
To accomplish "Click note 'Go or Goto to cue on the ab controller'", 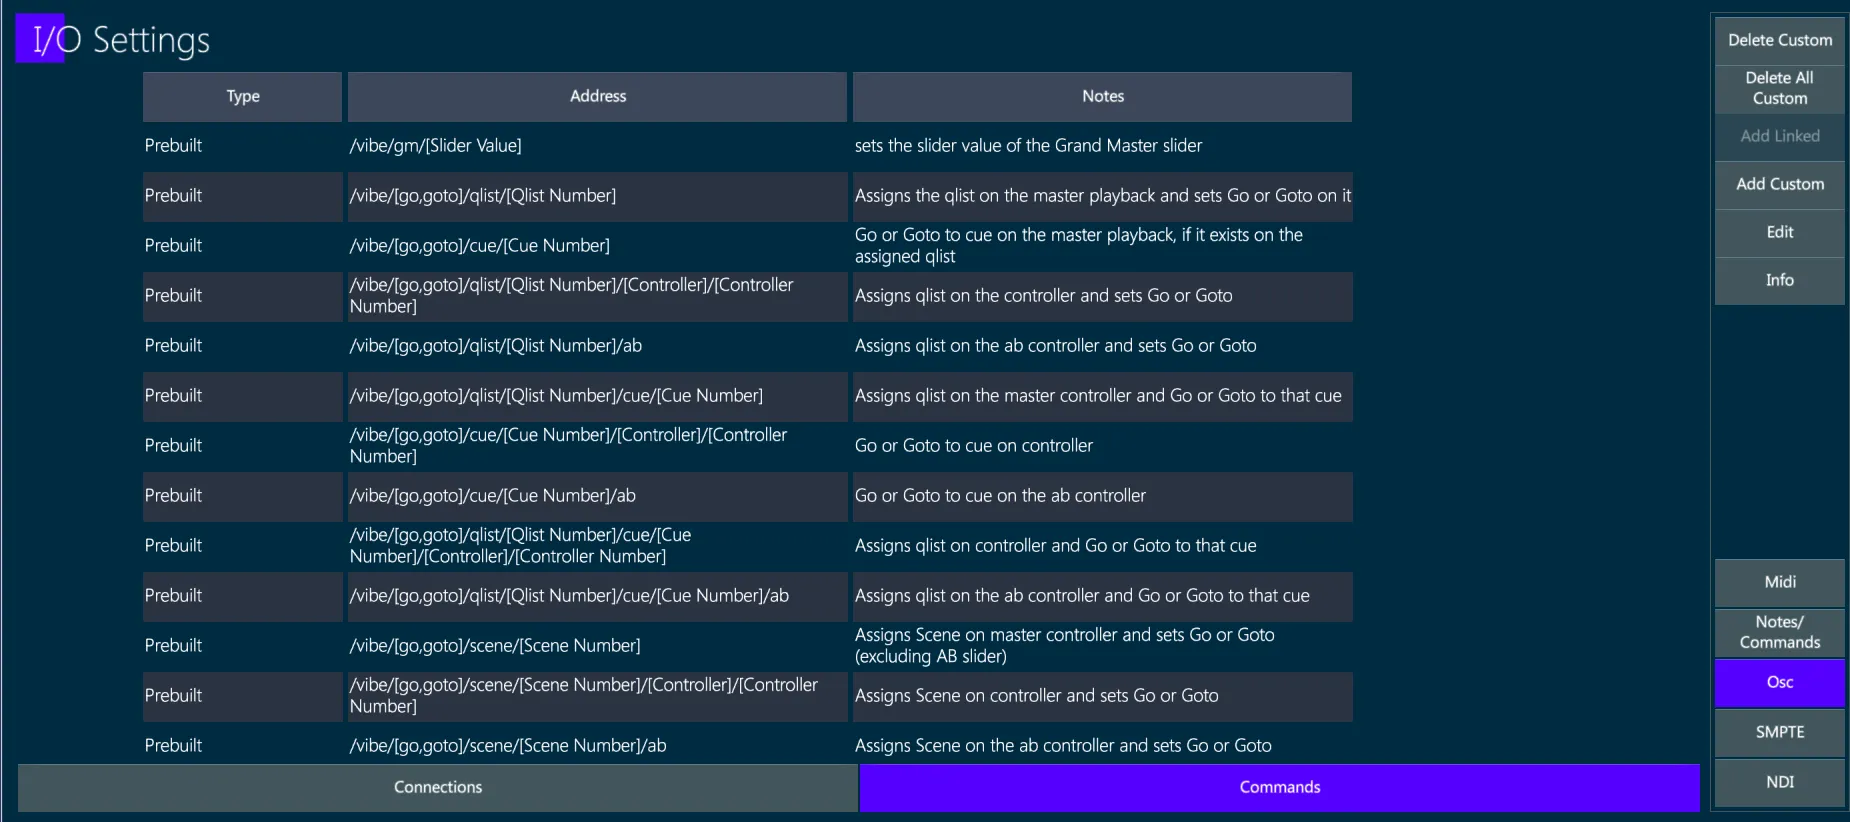I will click(1000, 496).
